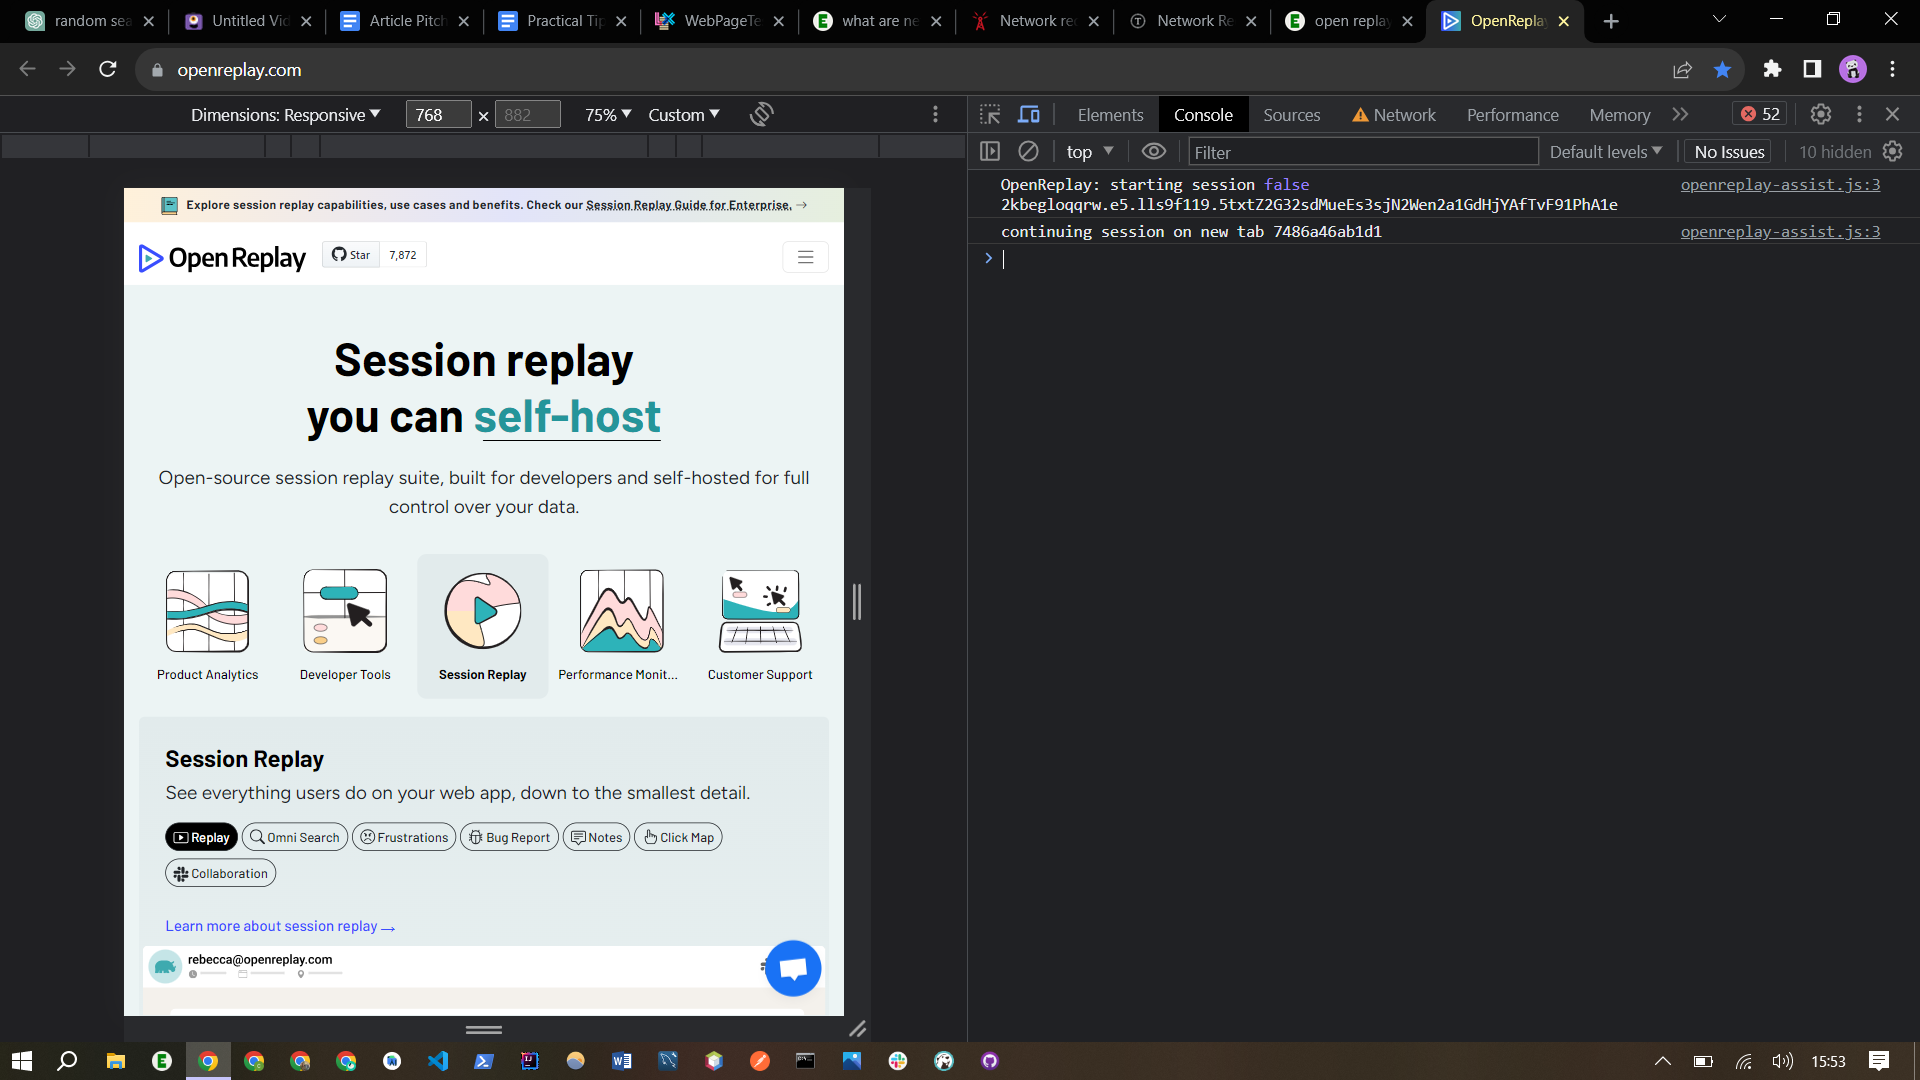Image resolution: width=1920 pixels, height=1080 pixels.
Task: Switch to the Network tab
Action: tap(1394, 115)
